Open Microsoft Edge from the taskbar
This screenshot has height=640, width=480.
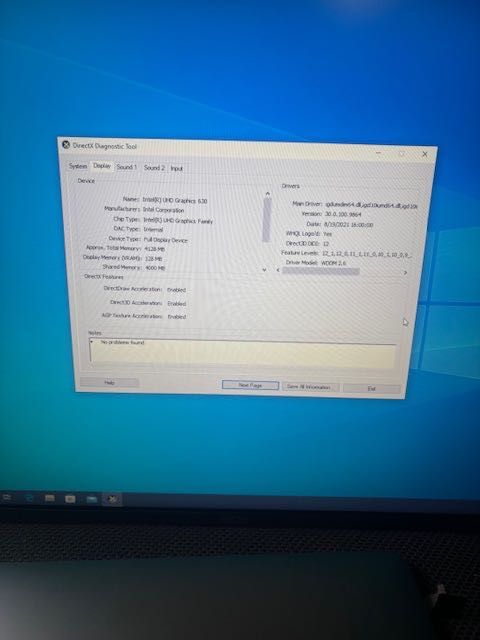(29, 498)
